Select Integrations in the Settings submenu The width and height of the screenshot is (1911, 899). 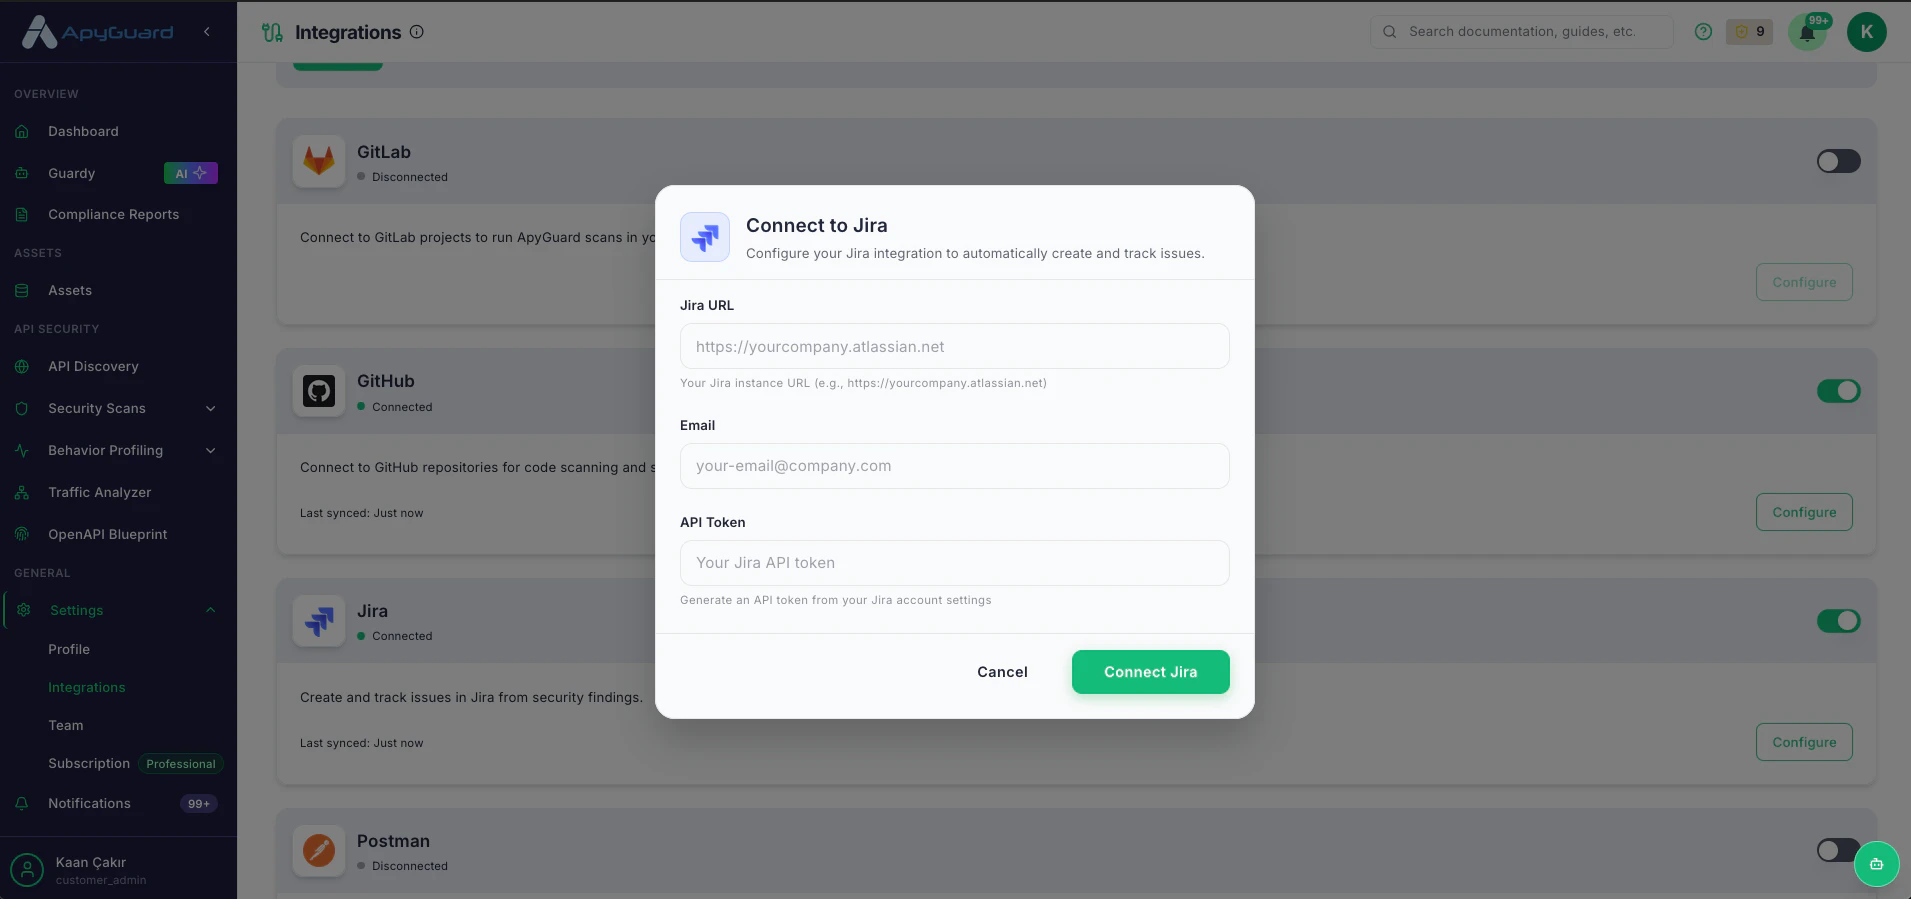click(x=87, y=688)
